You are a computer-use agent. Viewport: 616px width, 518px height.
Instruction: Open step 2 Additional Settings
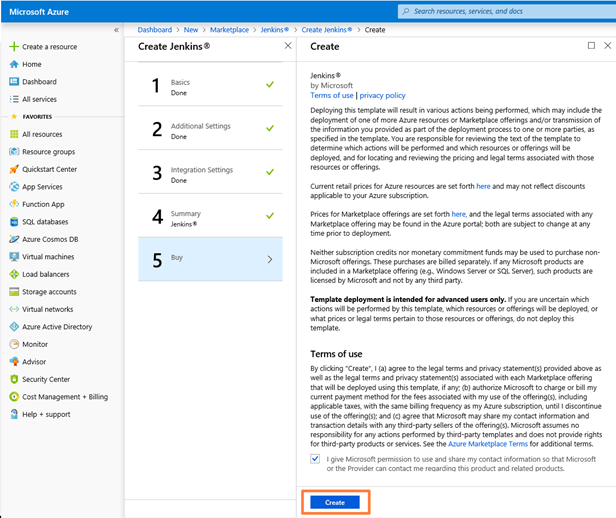point(210,129)
